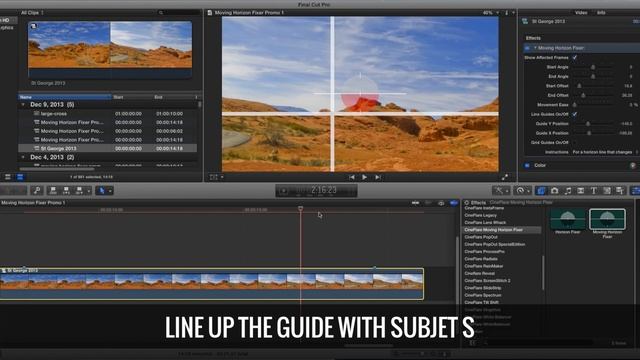Image resolution: width=640 pixels, height=360 pixels.
Task: Open the viewer display options menu
Action: point(509,13)
